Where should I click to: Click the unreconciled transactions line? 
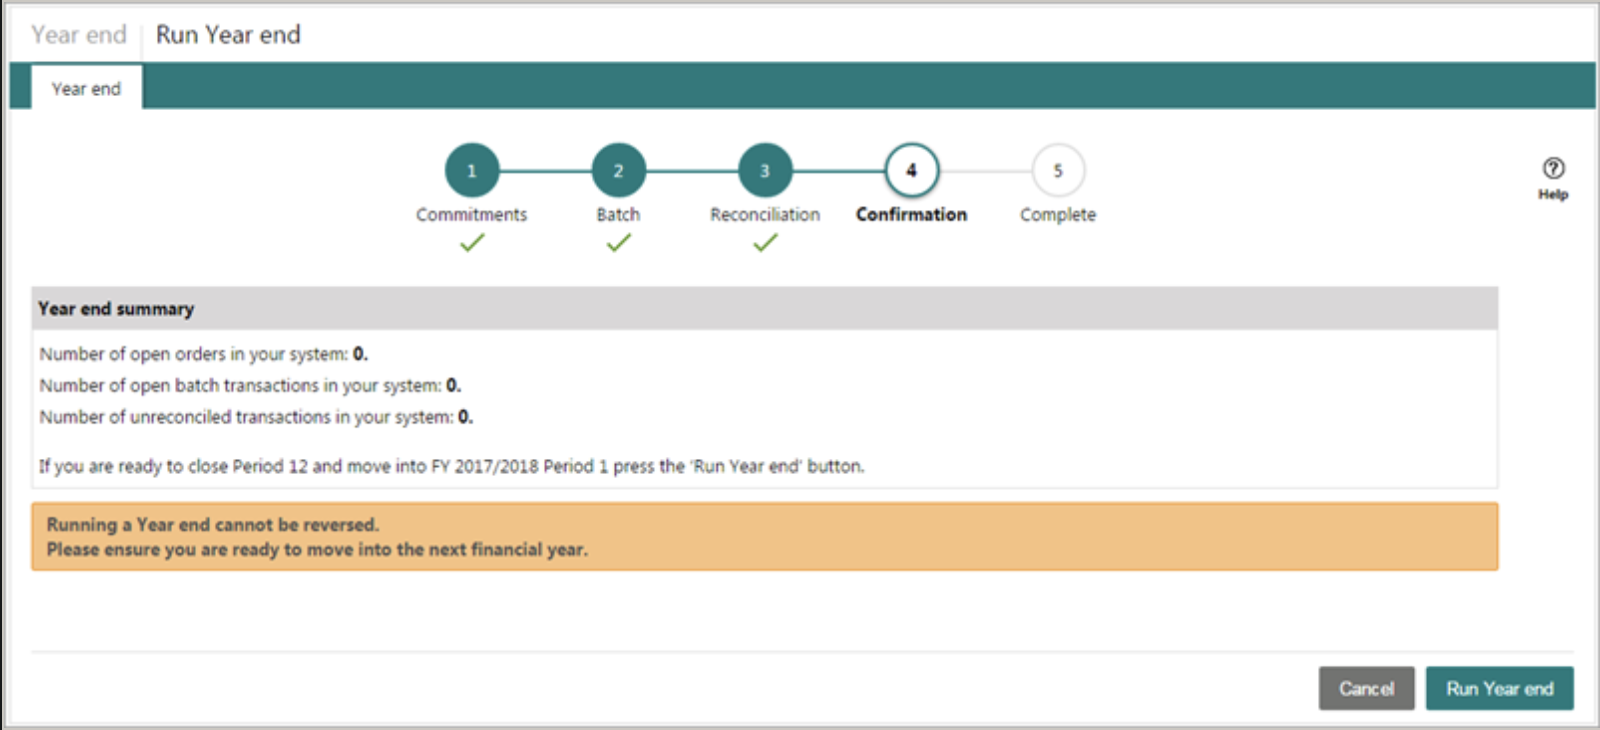(256, 416)
